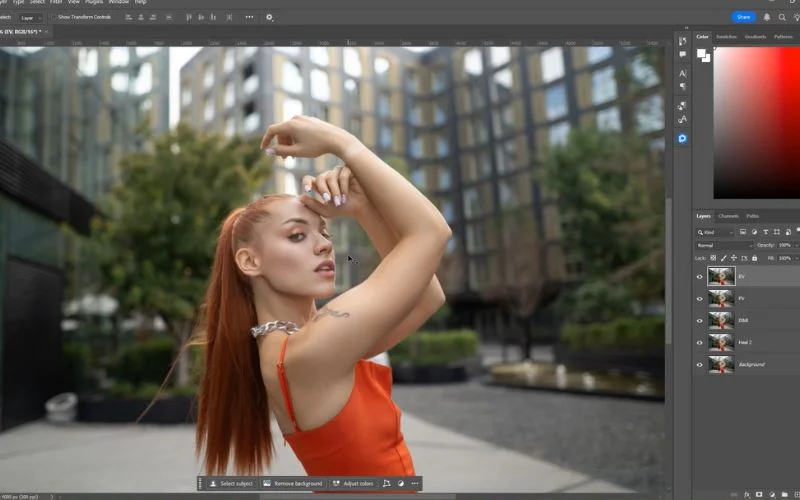This screenshot has width=800, height=500.
Task: Open the more options ellipsis in options bar
Action: (248, 17)
